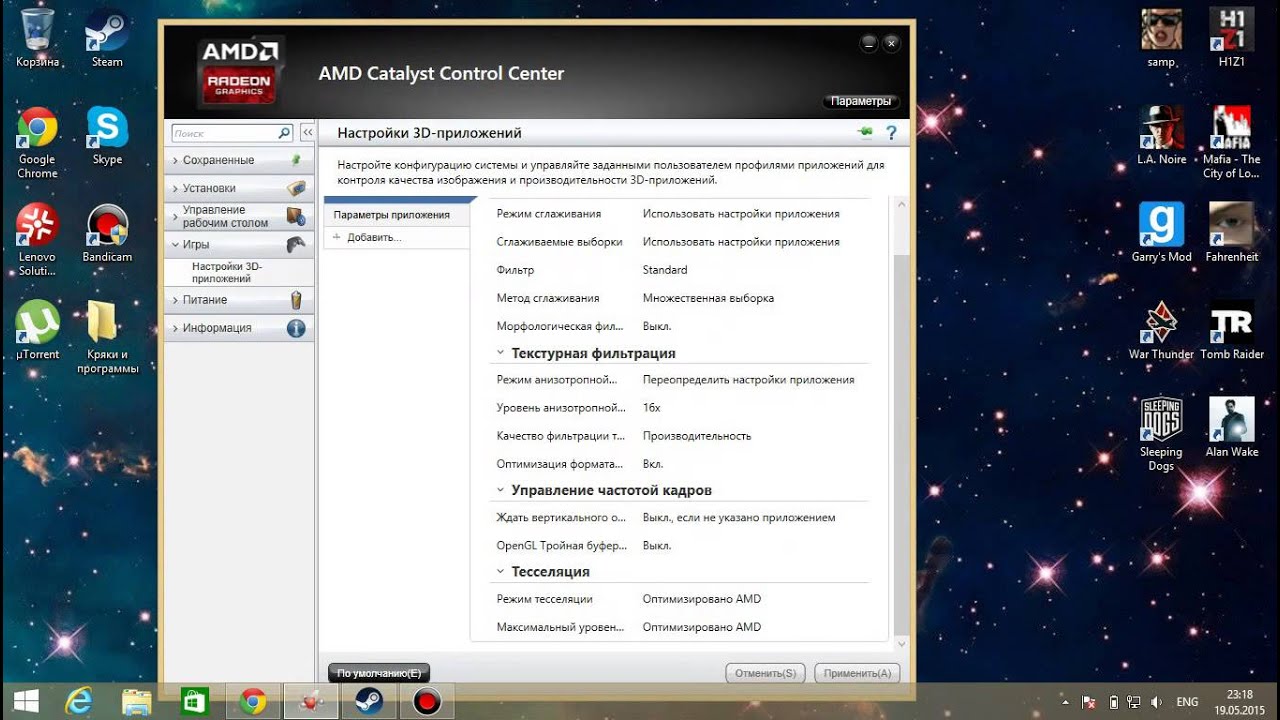Open the Кряки и программы folder
1280x720 pixels.
(107, 338)
